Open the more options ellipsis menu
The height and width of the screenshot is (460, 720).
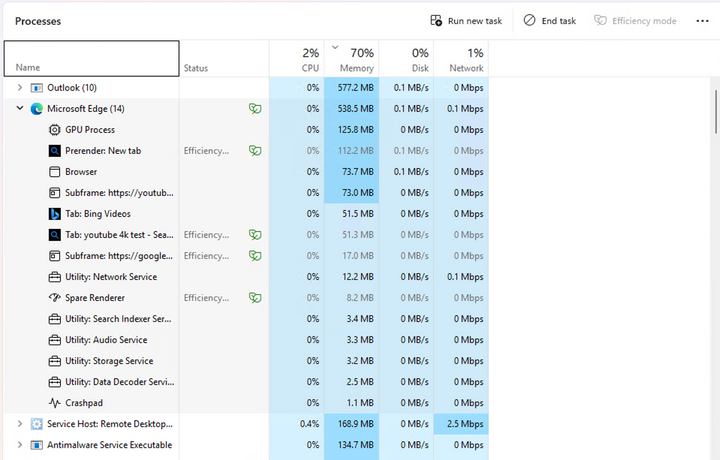pos(702,21)
